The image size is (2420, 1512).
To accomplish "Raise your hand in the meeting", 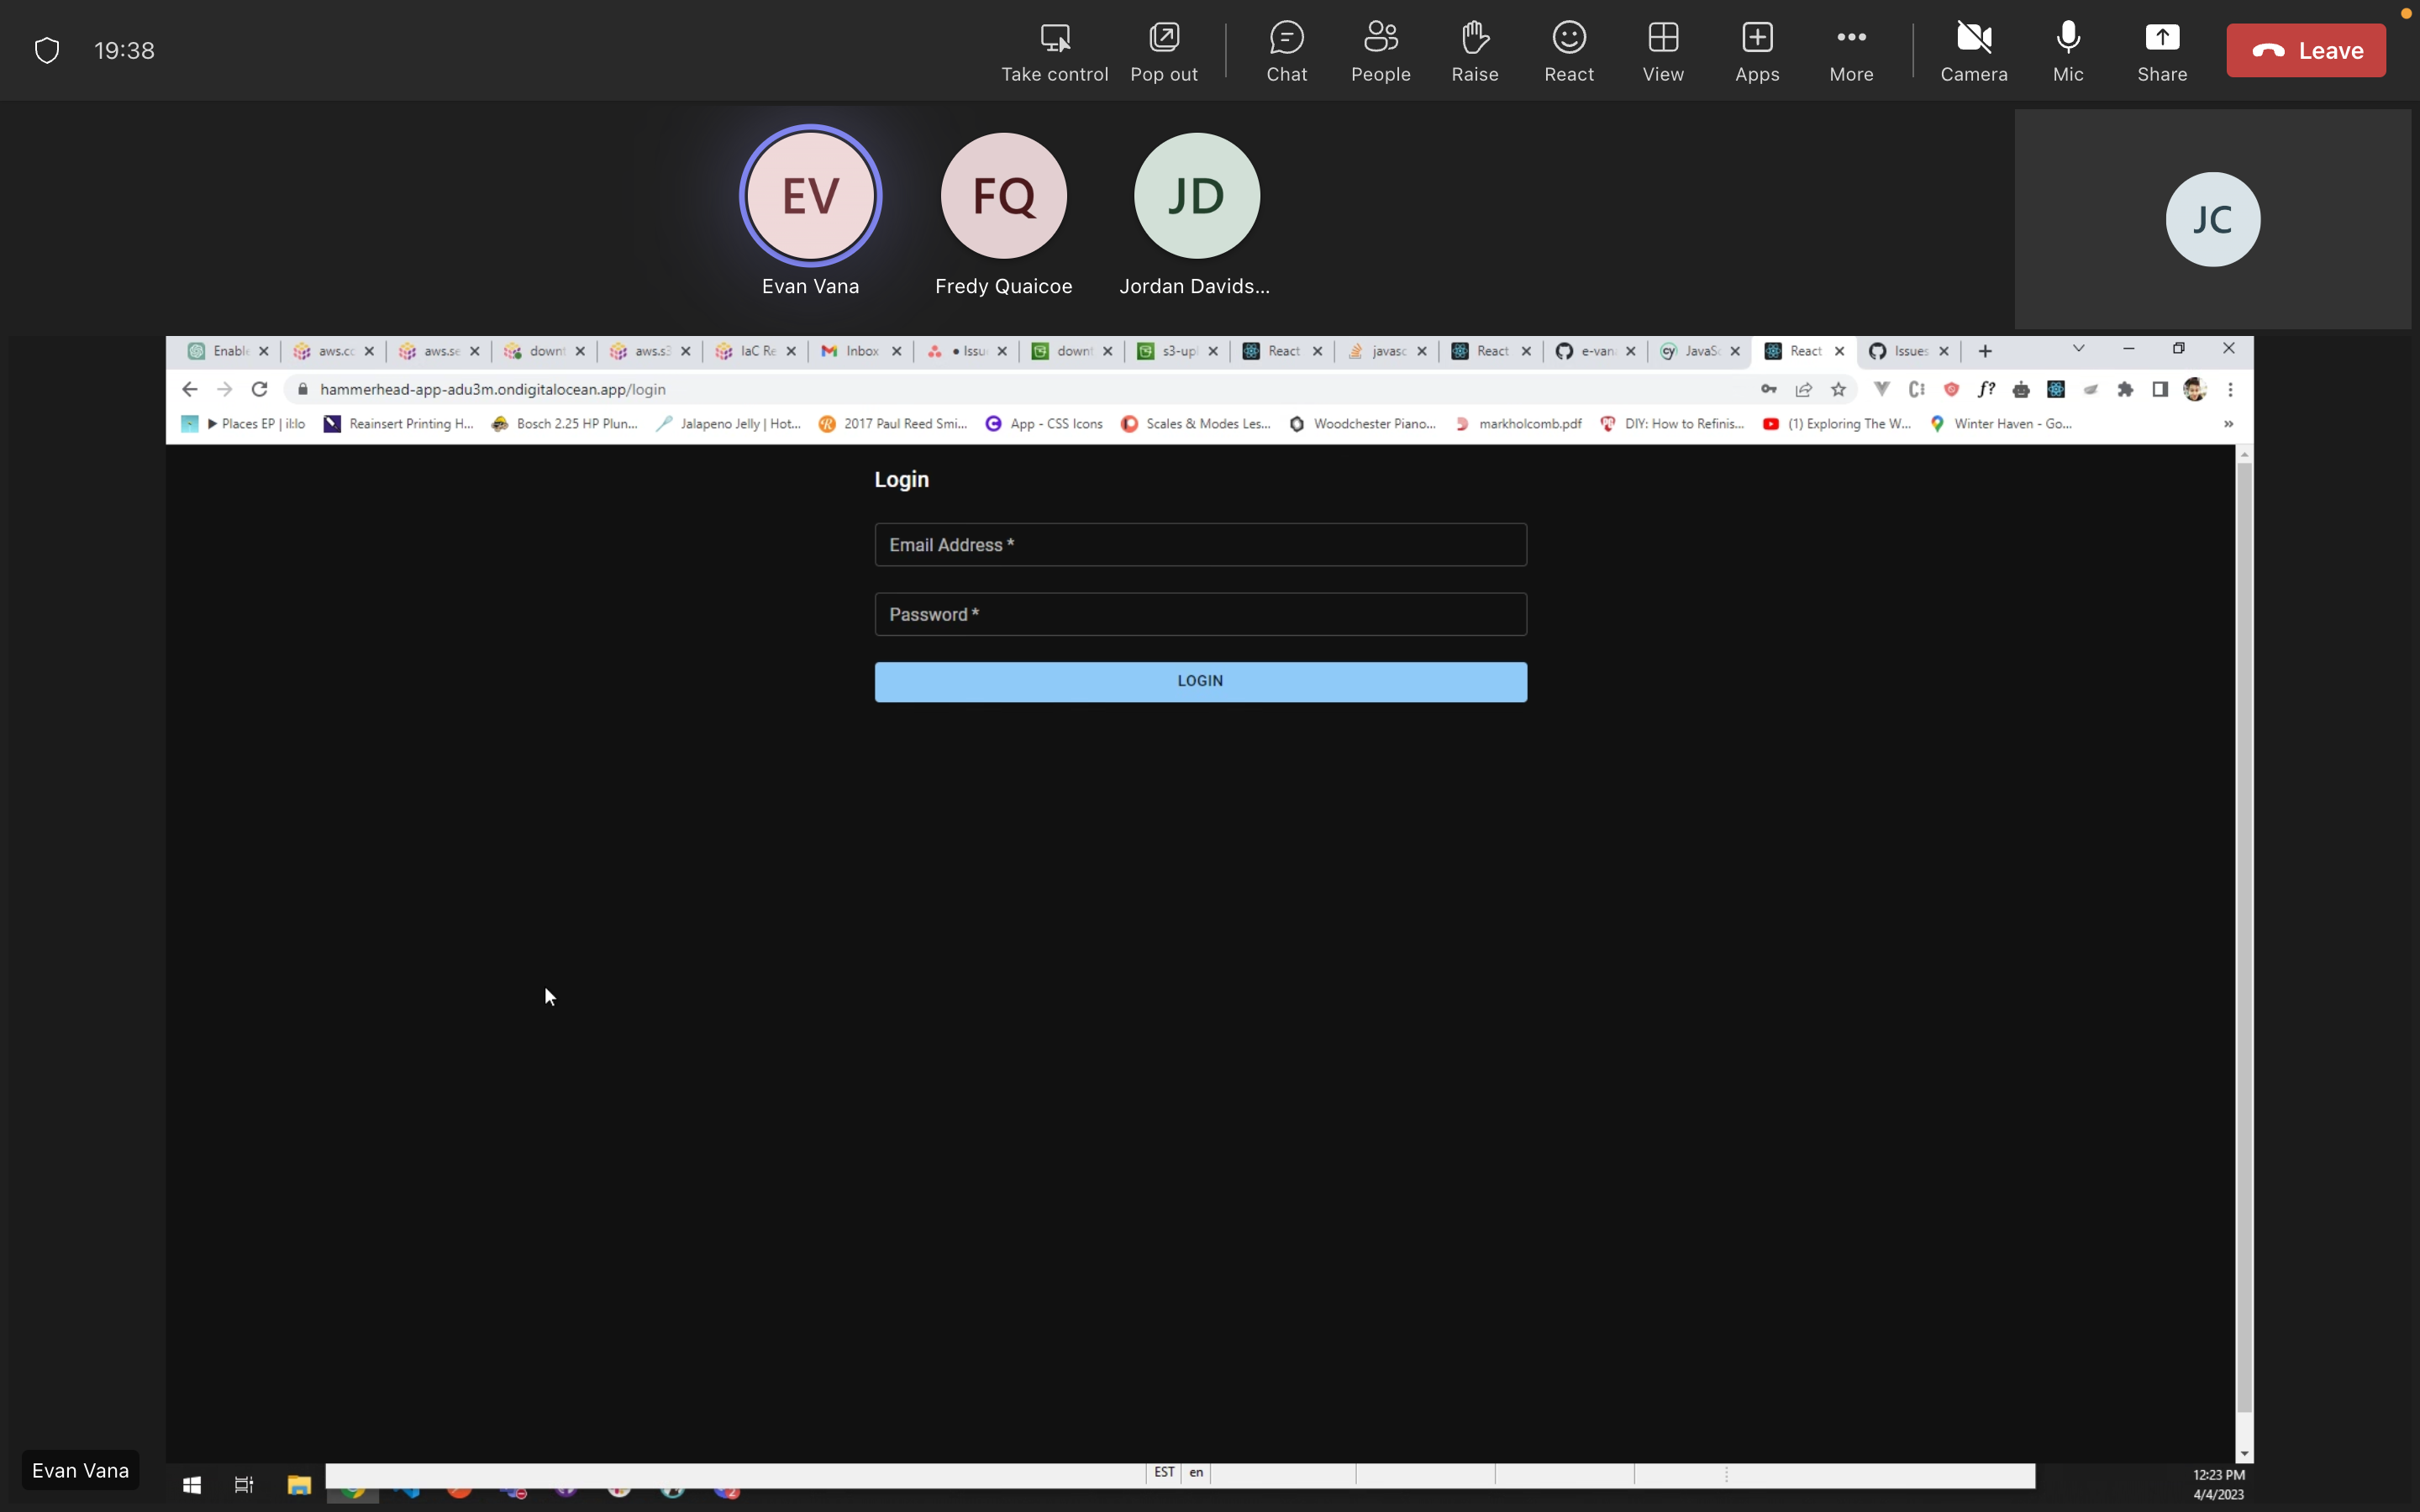I will point(1475,50).
